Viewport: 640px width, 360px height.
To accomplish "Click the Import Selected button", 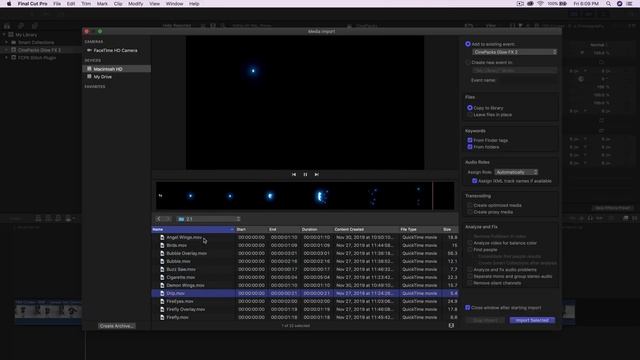I will click(x=532, y=320).
